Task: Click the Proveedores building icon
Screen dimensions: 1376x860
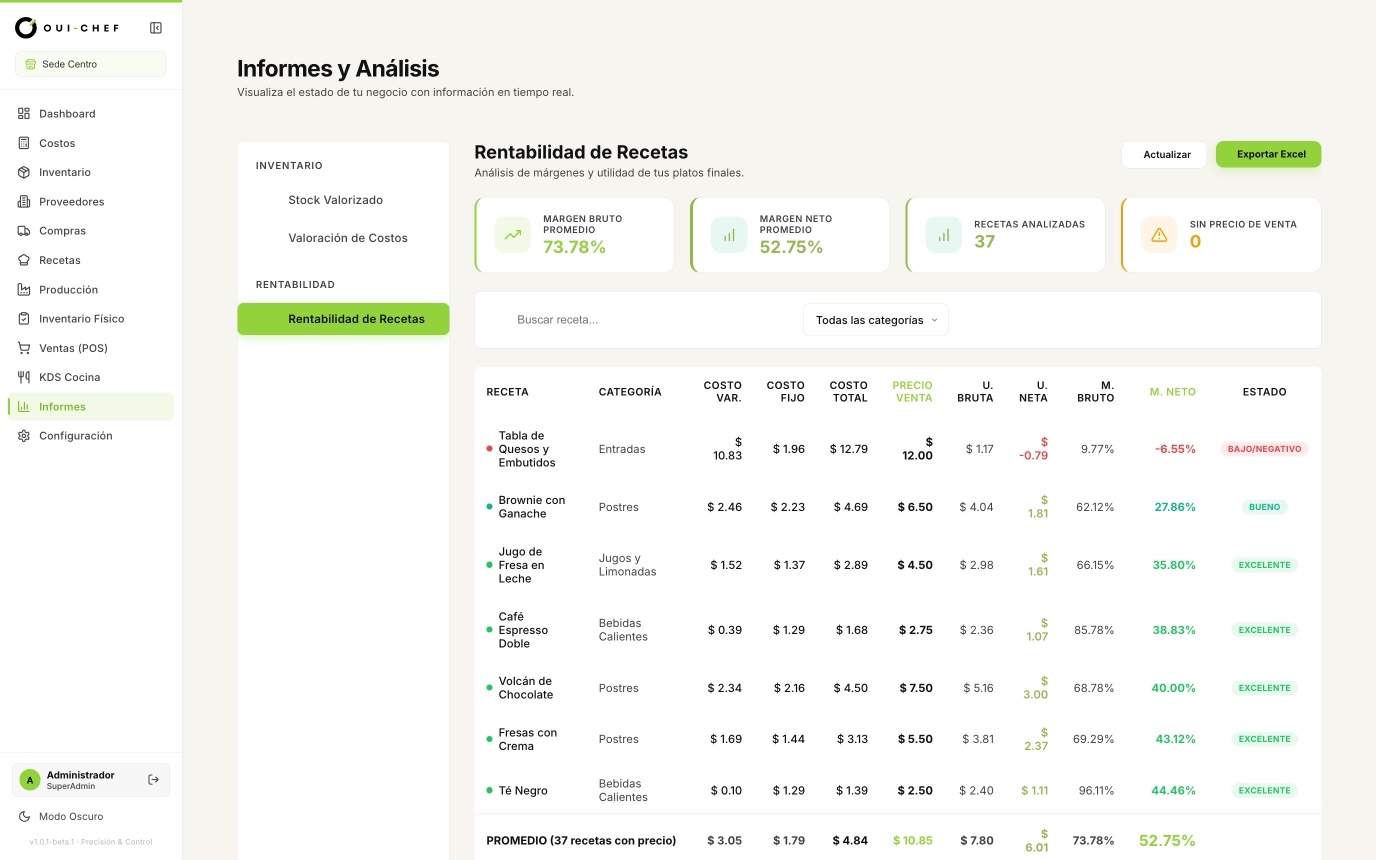Action: click(x=24, y=202)
